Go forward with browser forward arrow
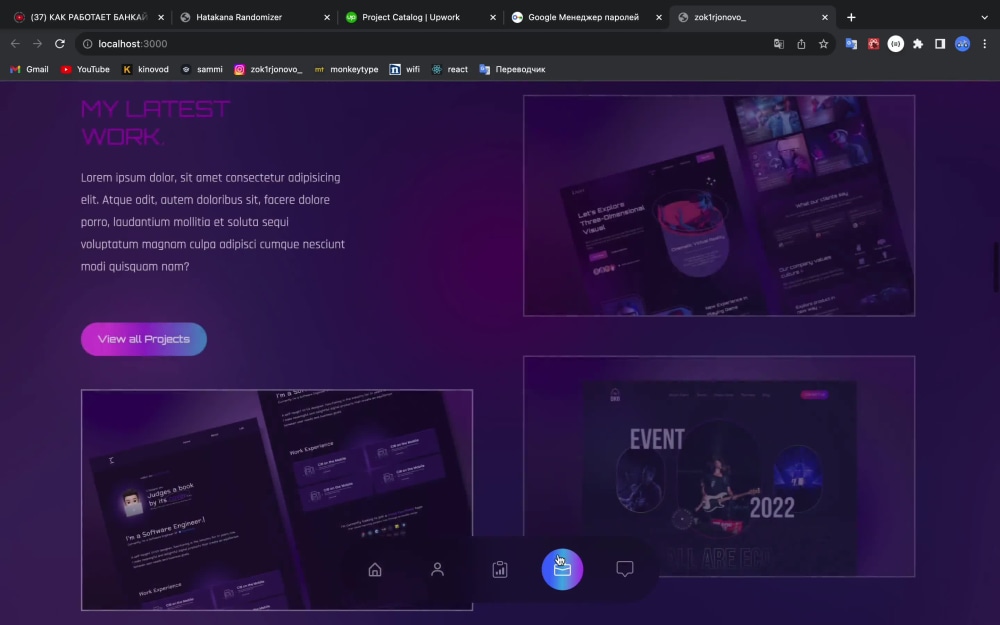The height and width of the screenshot is (625, 1000). point(38,44)
